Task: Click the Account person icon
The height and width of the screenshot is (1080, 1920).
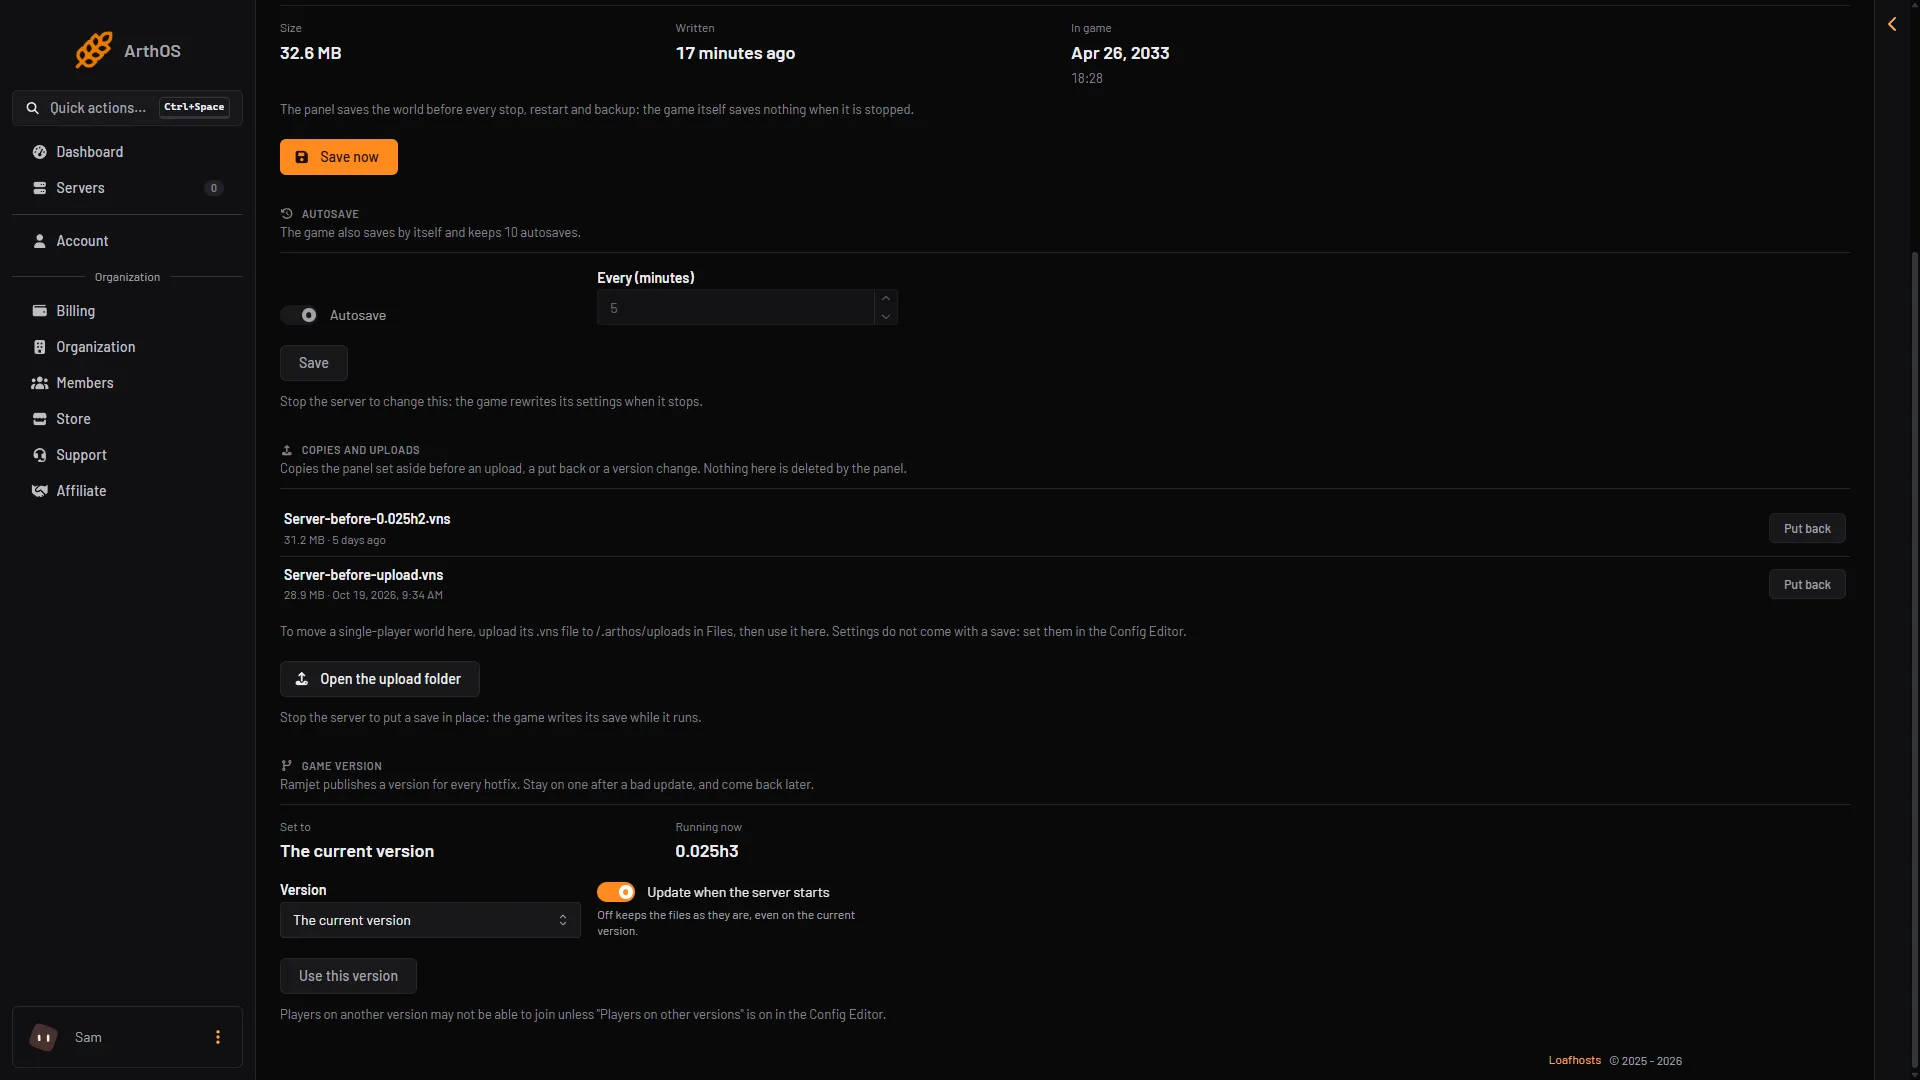Action: 40,241
